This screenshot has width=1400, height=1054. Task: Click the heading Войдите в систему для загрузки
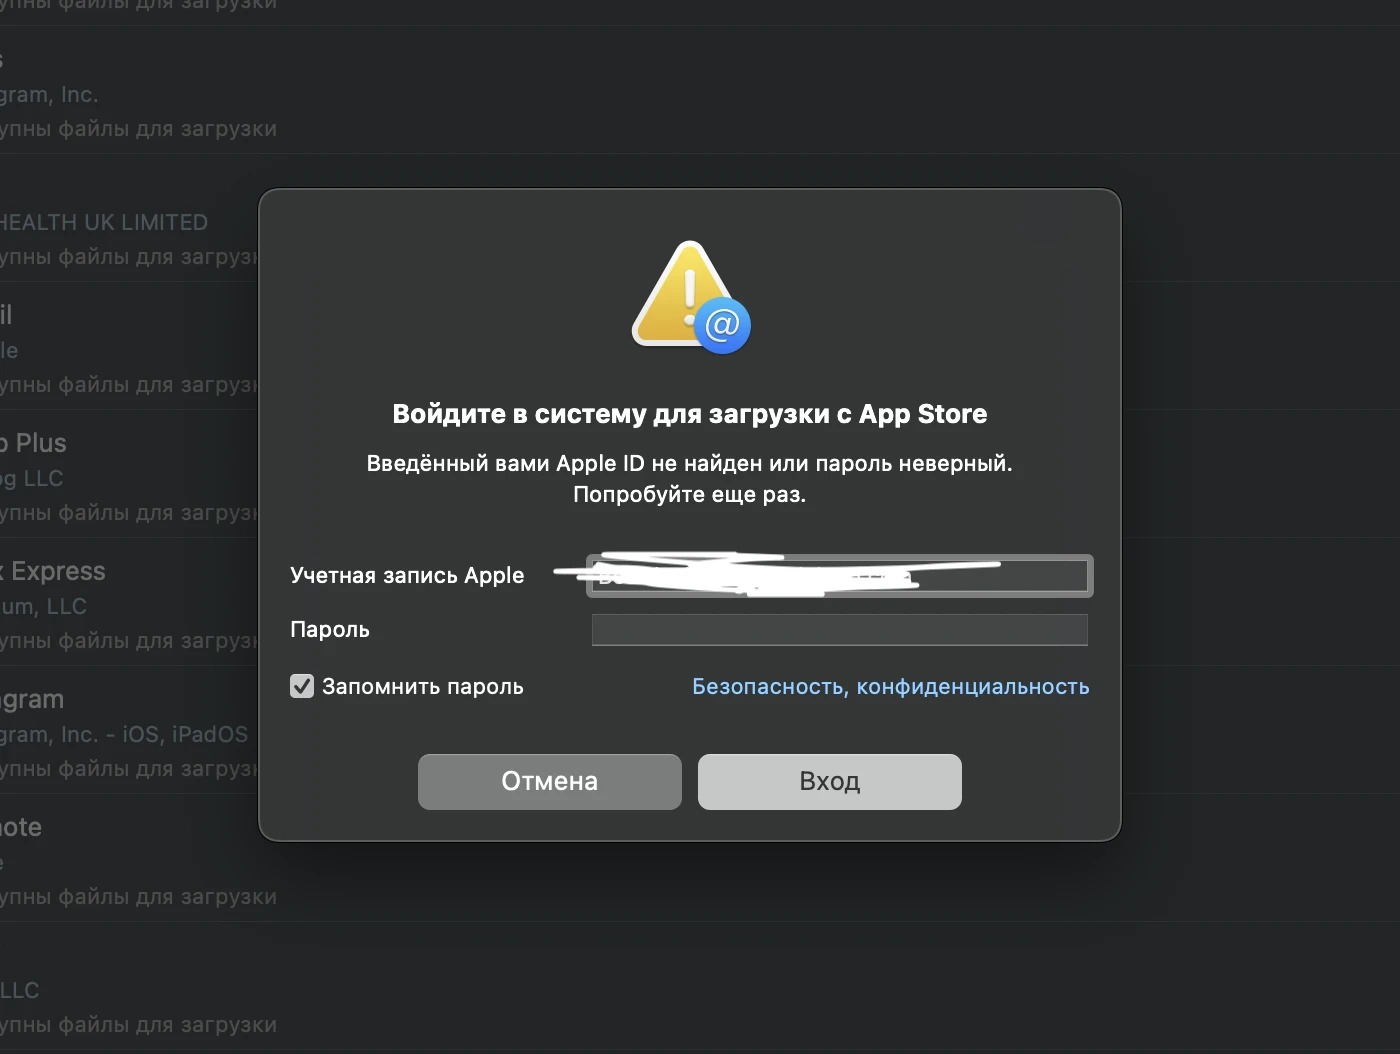tap(690, 414)
